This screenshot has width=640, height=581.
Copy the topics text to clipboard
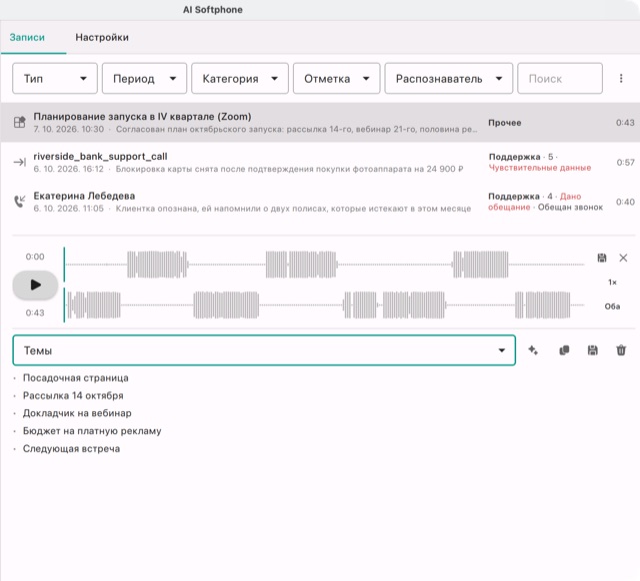pos(564,350)
